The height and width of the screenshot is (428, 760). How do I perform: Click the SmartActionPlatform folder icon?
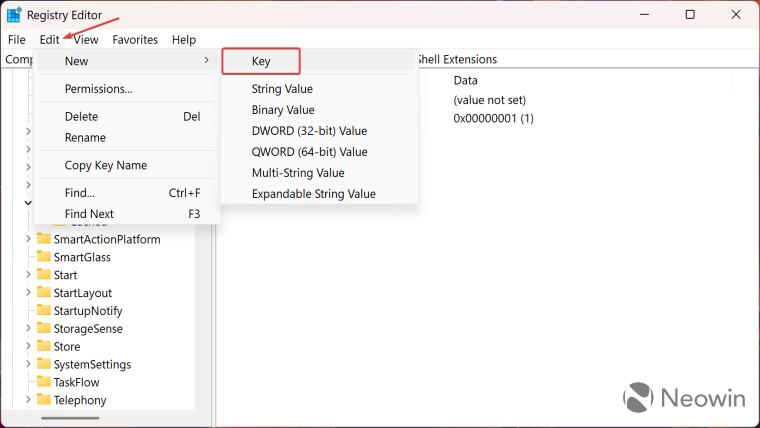[44, 238]
